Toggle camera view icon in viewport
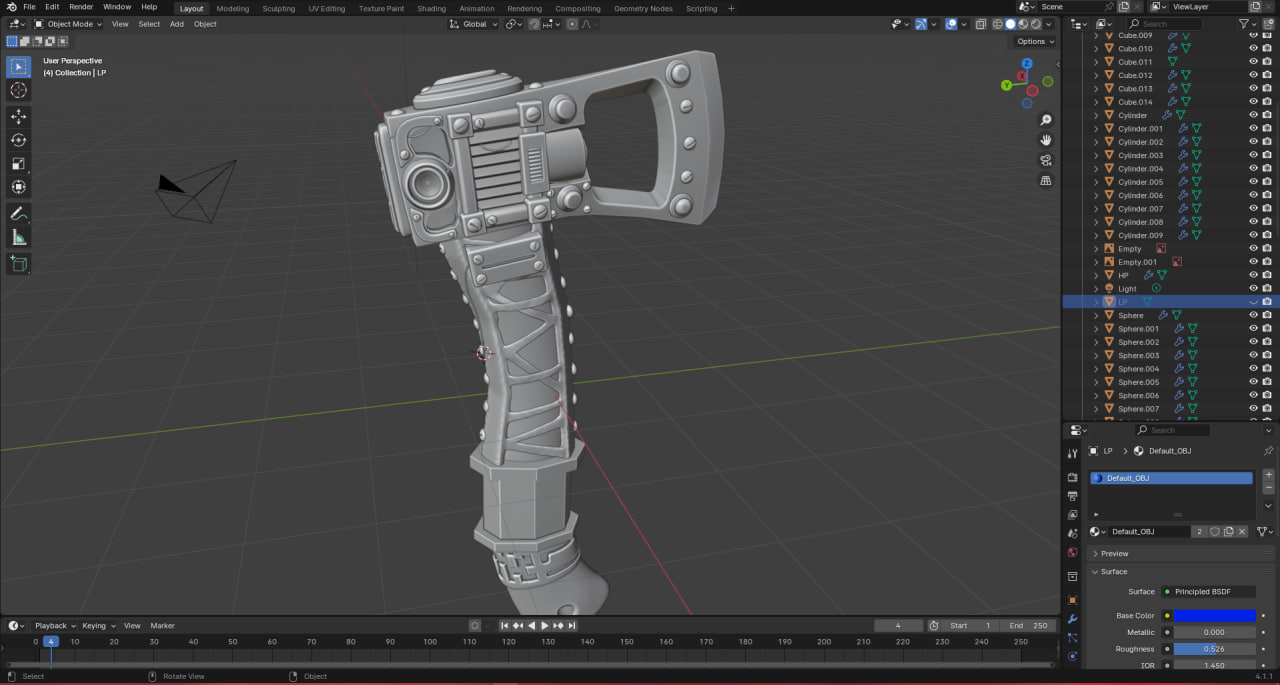1280x685 pixels. (1046, 160)
